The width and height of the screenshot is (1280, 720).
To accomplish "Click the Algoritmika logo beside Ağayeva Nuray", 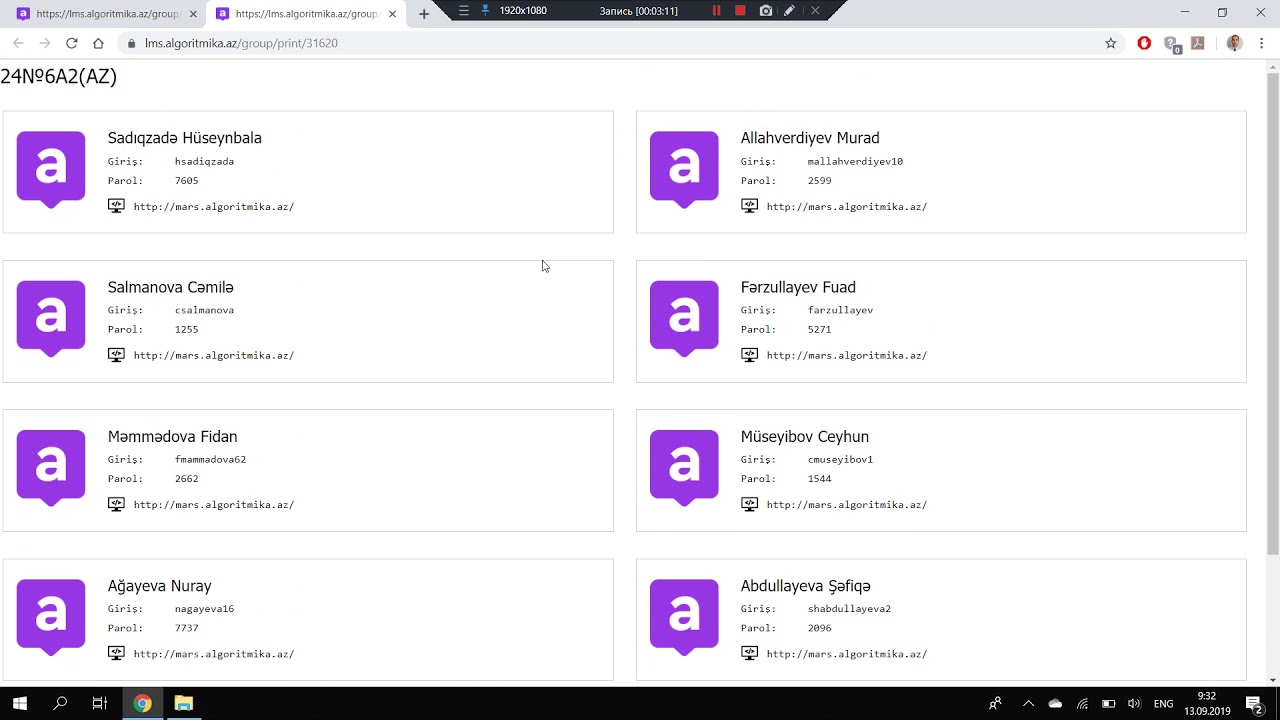I will click(x=51, y=616).
